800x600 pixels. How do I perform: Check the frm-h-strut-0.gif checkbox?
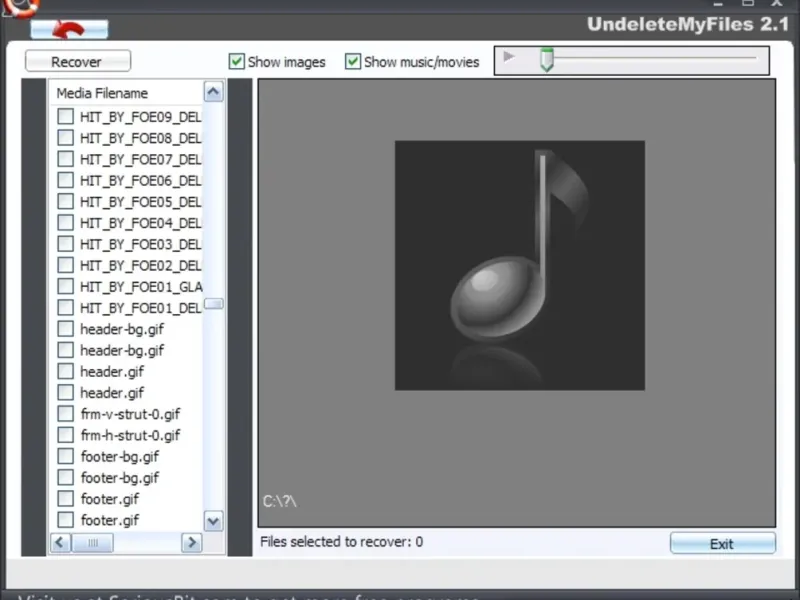coord(65,435)
